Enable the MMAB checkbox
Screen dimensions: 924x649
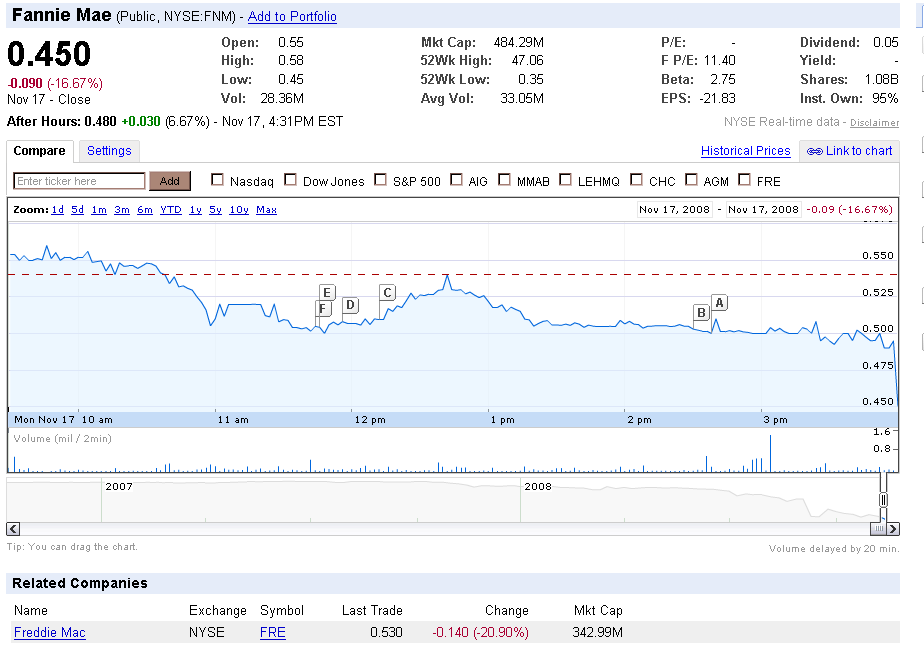point(504,180)
